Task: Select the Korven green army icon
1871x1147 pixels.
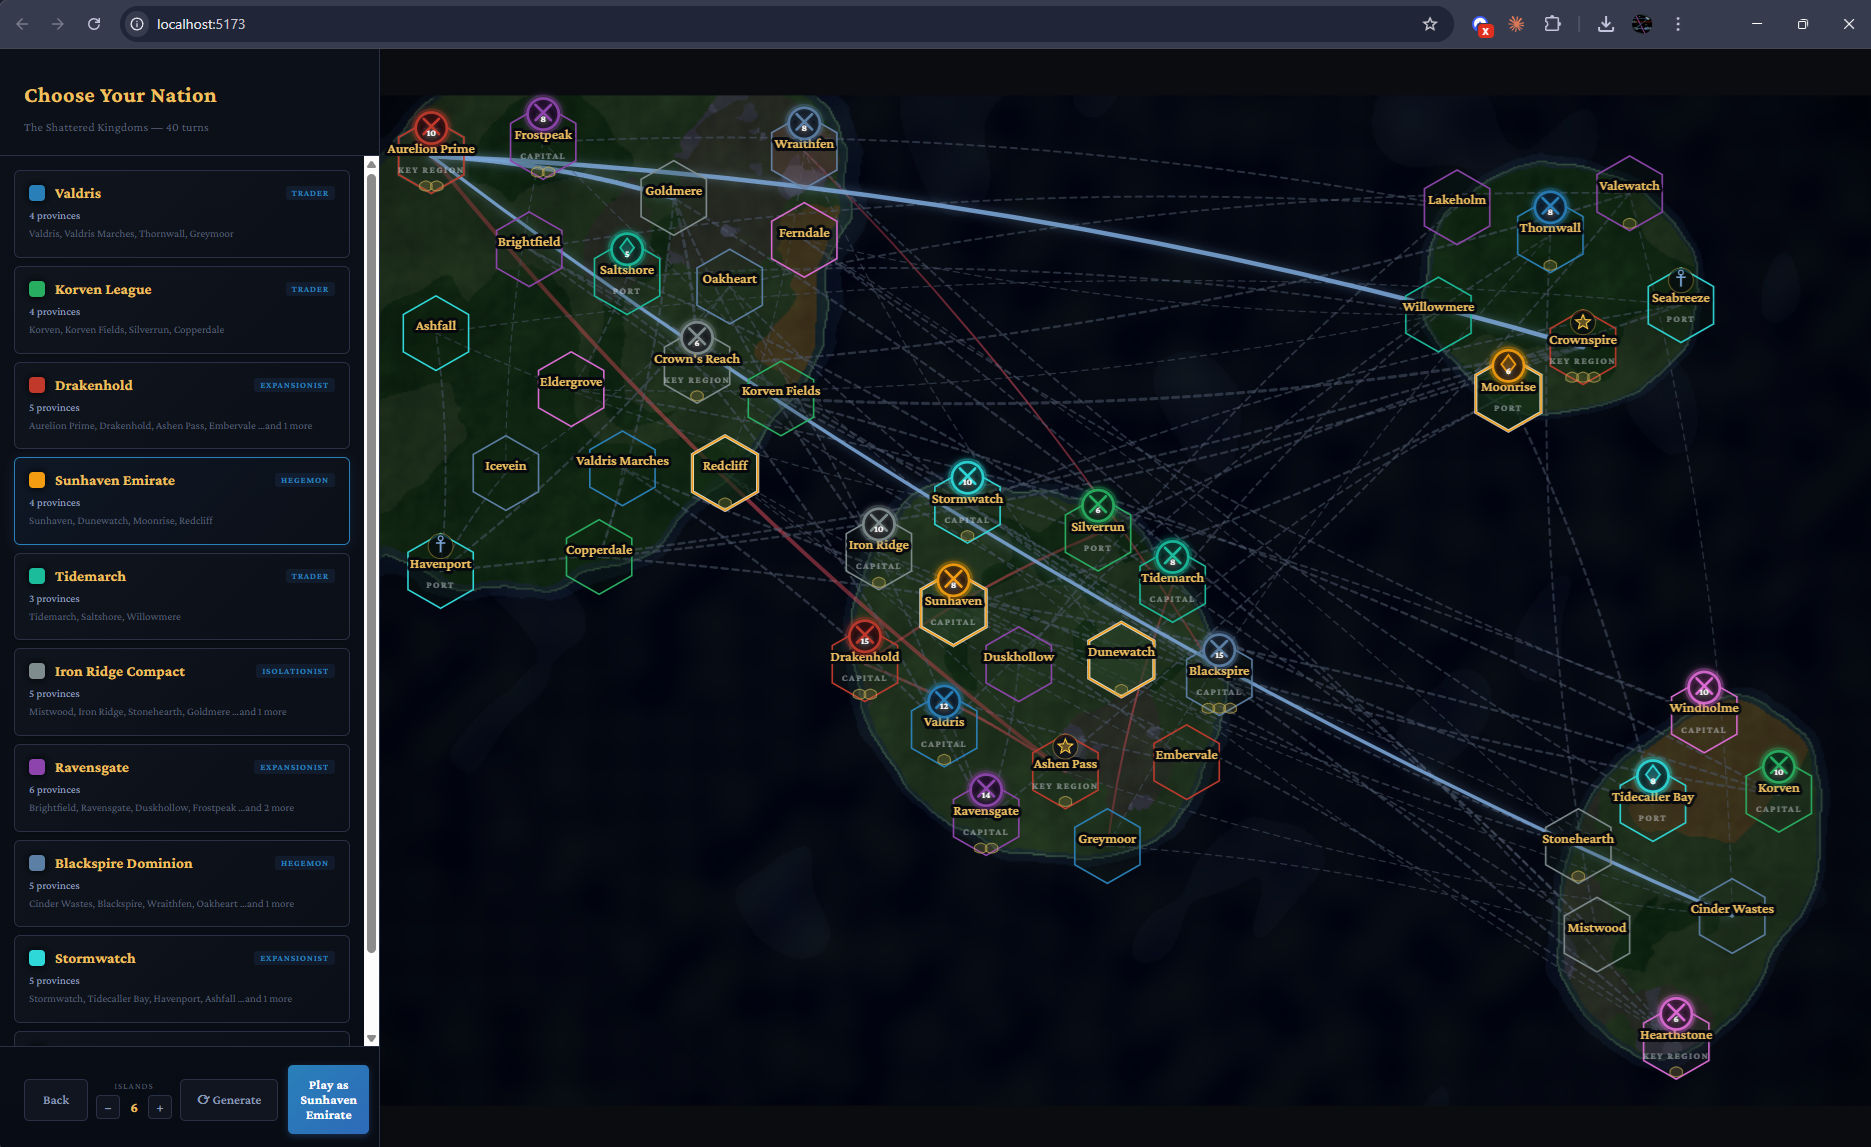Action: tap(1778, 767)
